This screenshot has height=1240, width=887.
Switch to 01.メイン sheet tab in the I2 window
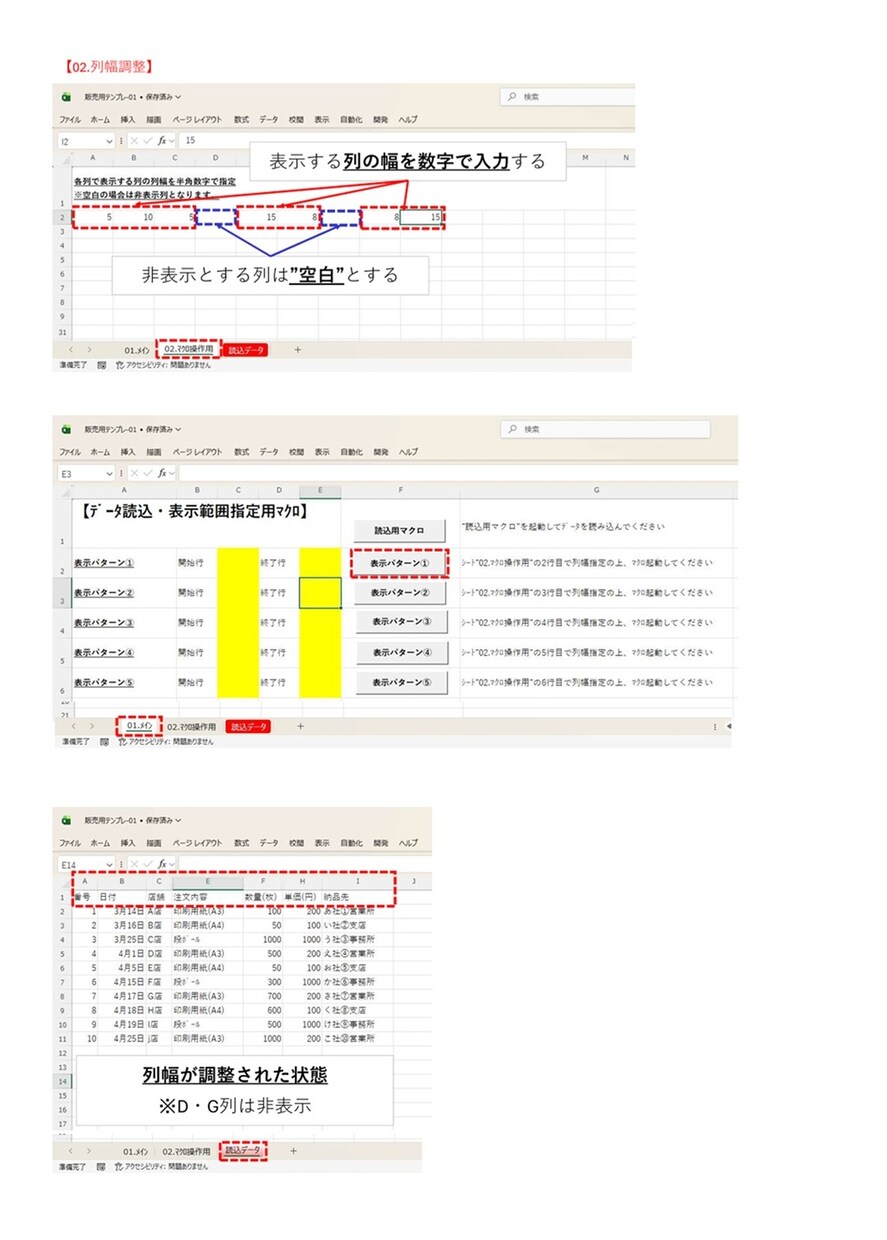(137, 349)
